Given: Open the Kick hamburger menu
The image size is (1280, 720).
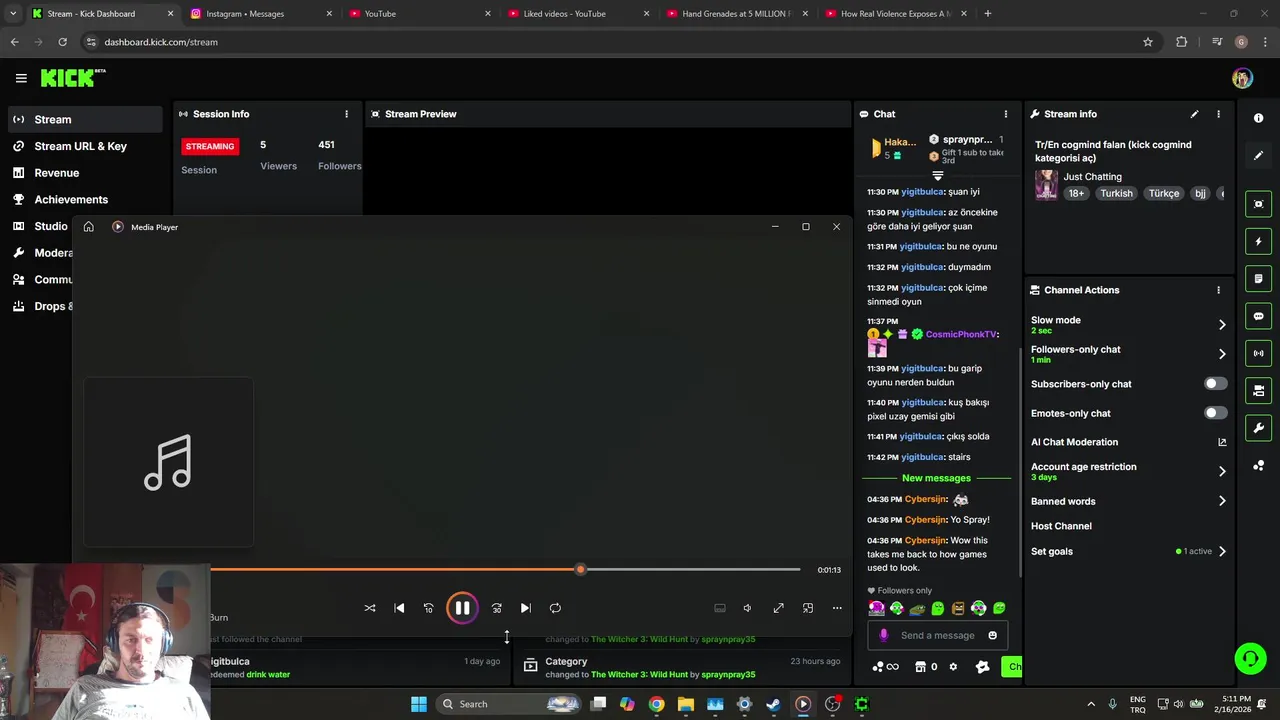Looking at the screenshot, I should (21, 78).
